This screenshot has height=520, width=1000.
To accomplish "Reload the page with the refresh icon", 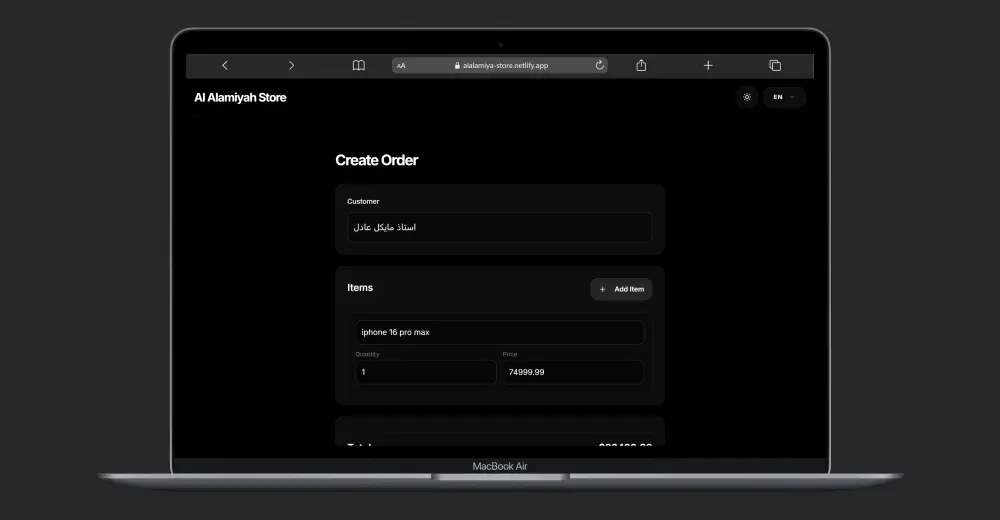I will click(x=599, y=65).
